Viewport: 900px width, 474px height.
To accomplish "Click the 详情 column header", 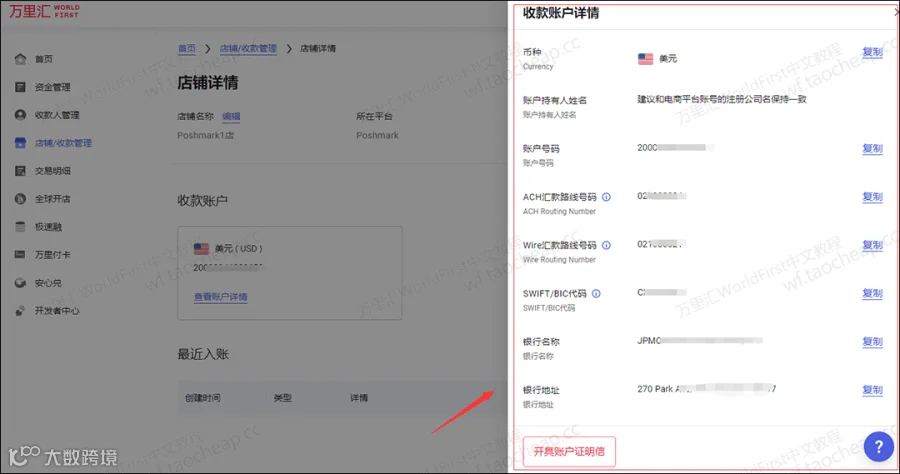I will (359, 398).
